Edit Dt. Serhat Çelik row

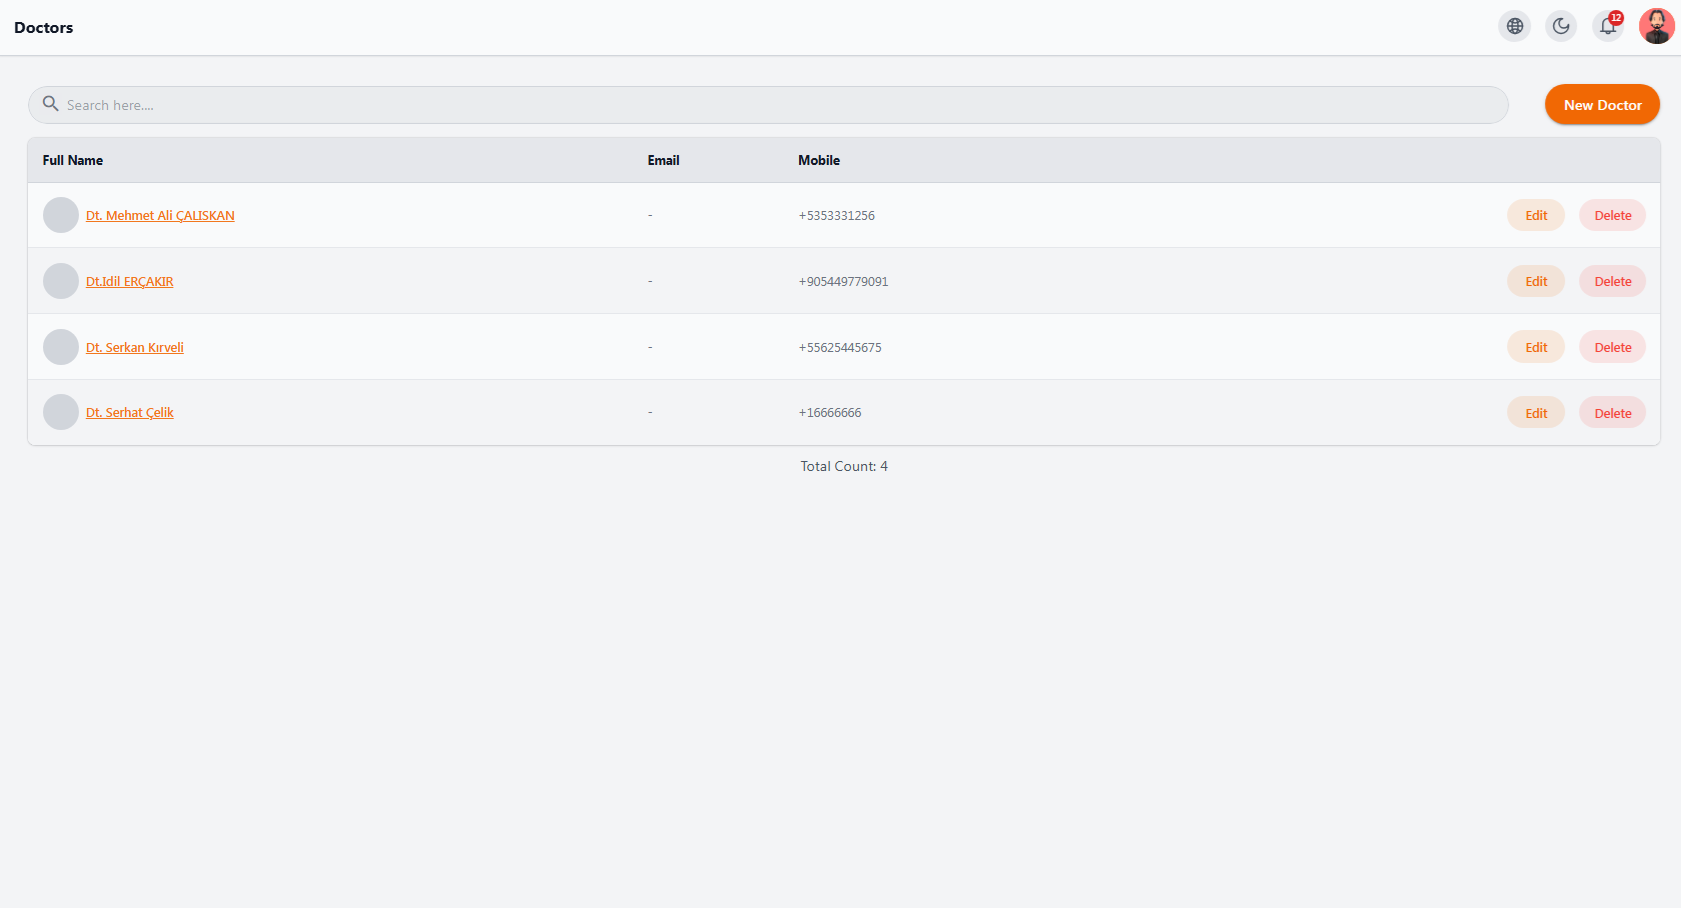1536,413
